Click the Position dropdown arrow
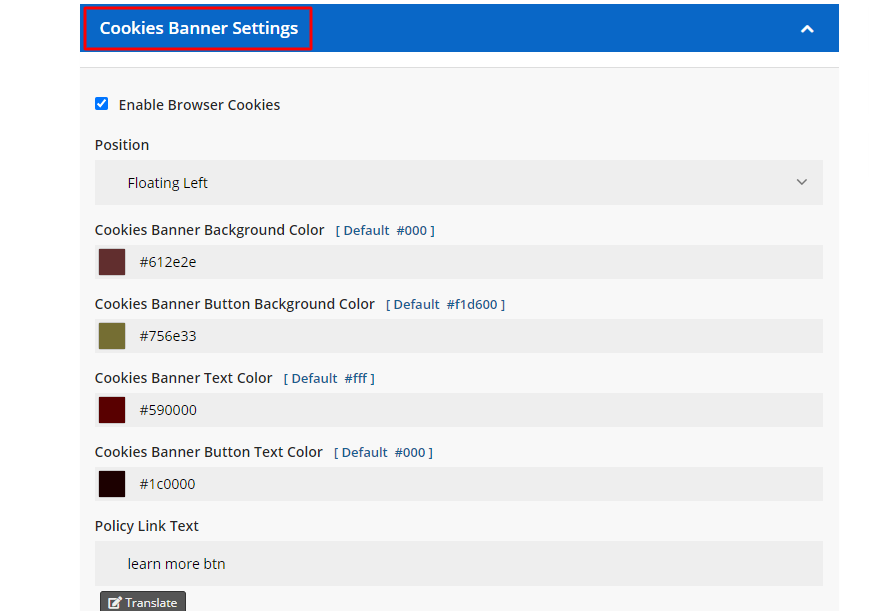 (801, 183)
